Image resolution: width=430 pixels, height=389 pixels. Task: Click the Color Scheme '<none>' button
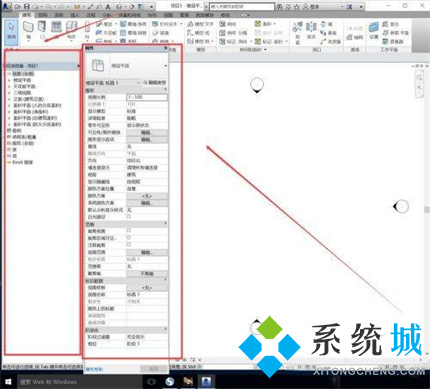click(x=147, y=196)
